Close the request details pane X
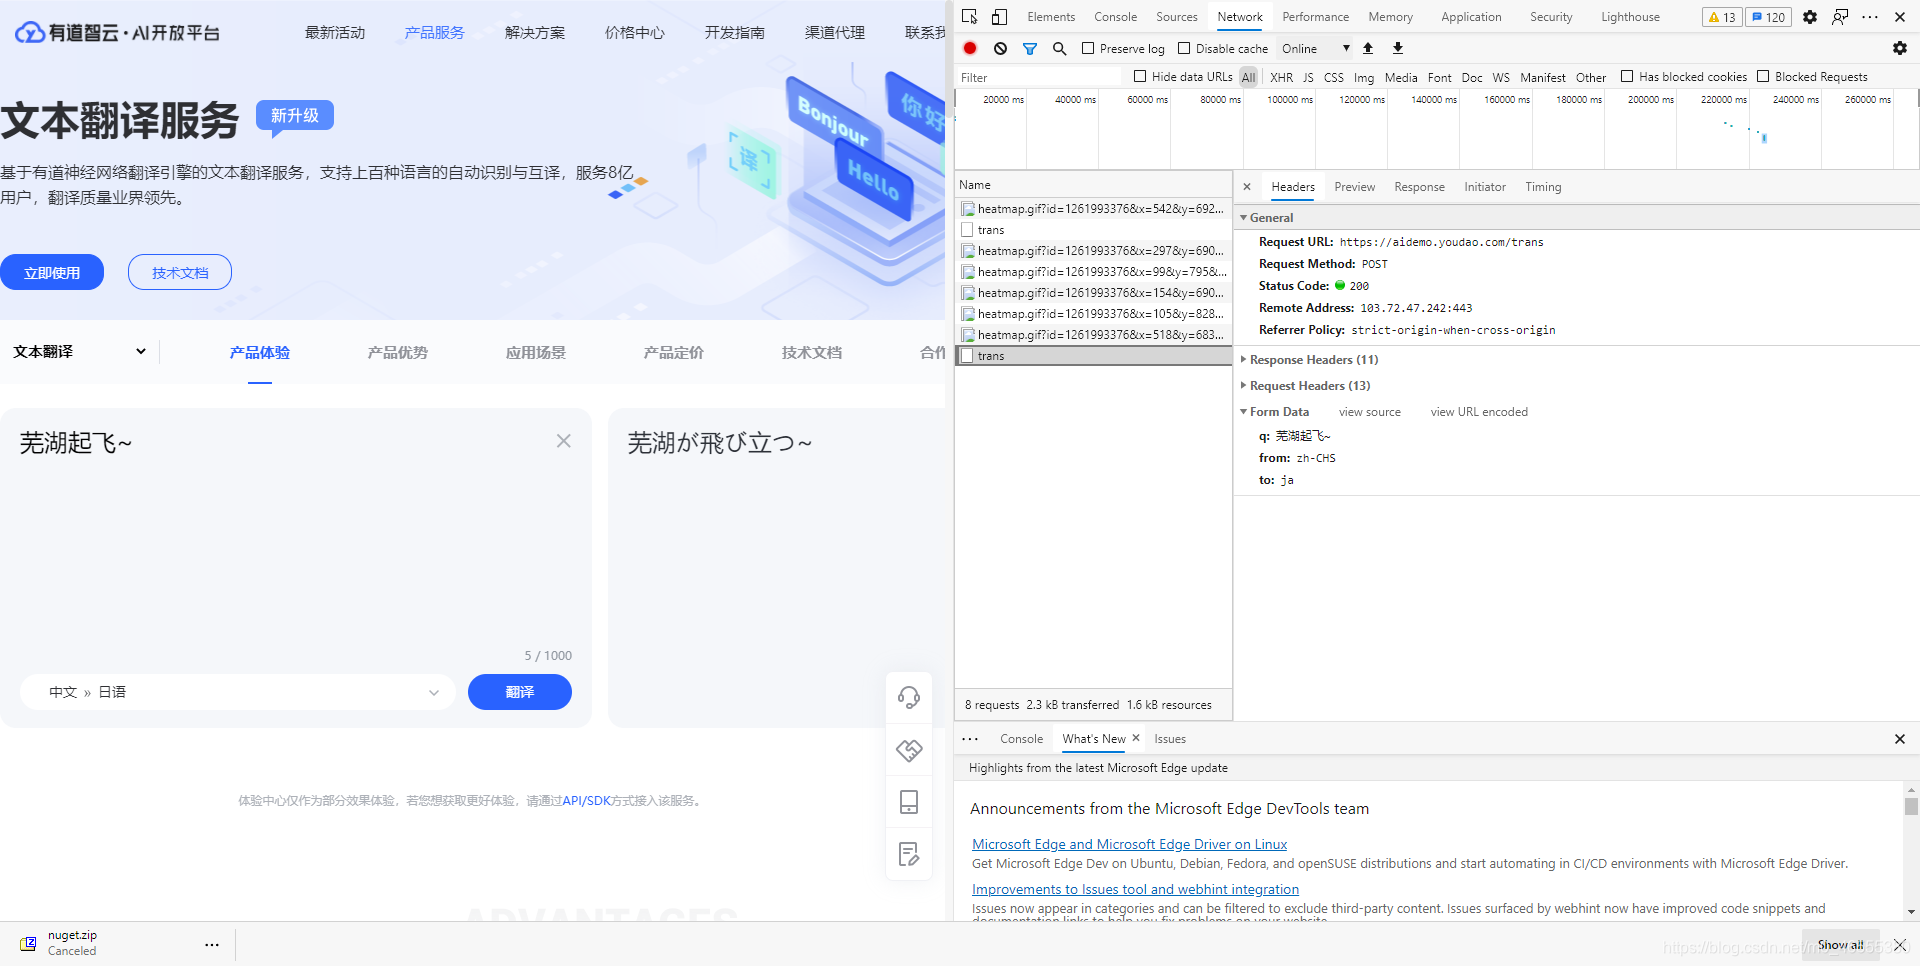Viewport: 1920px width, 966px height. (x=1247, y=187)
